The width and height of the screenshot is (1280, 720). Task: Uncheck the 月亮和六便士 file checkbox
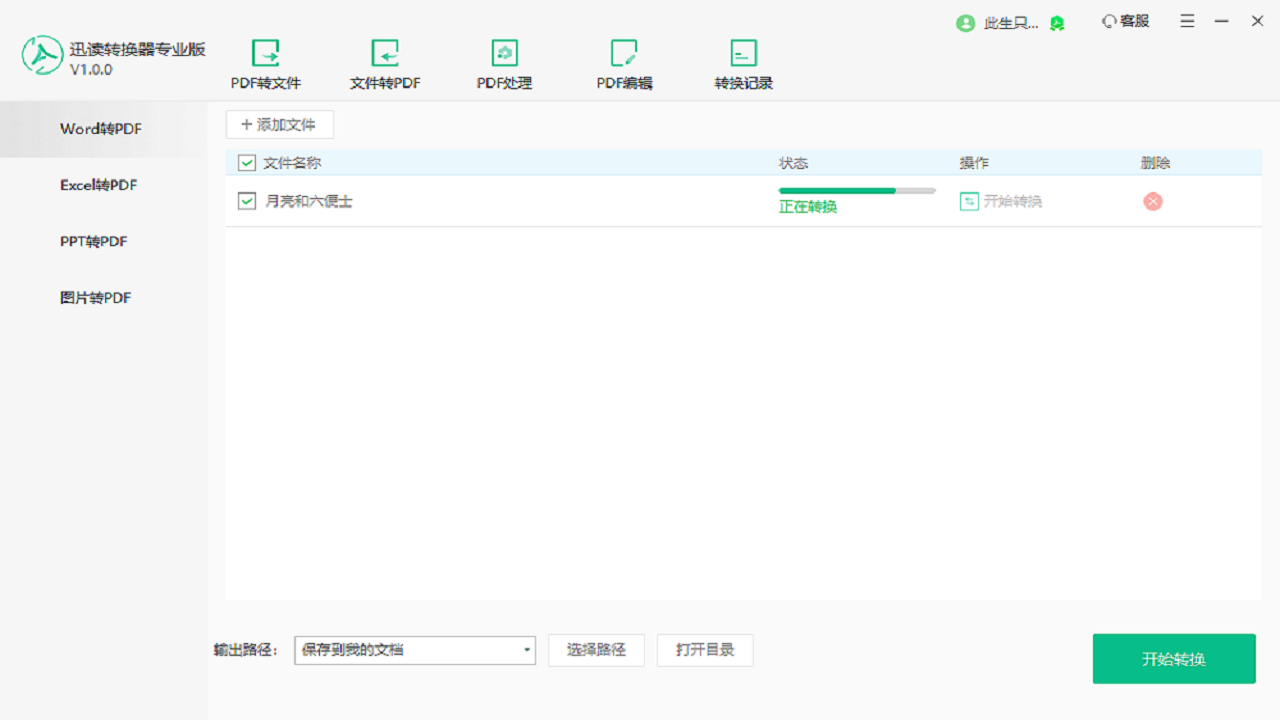pos(245,200)
